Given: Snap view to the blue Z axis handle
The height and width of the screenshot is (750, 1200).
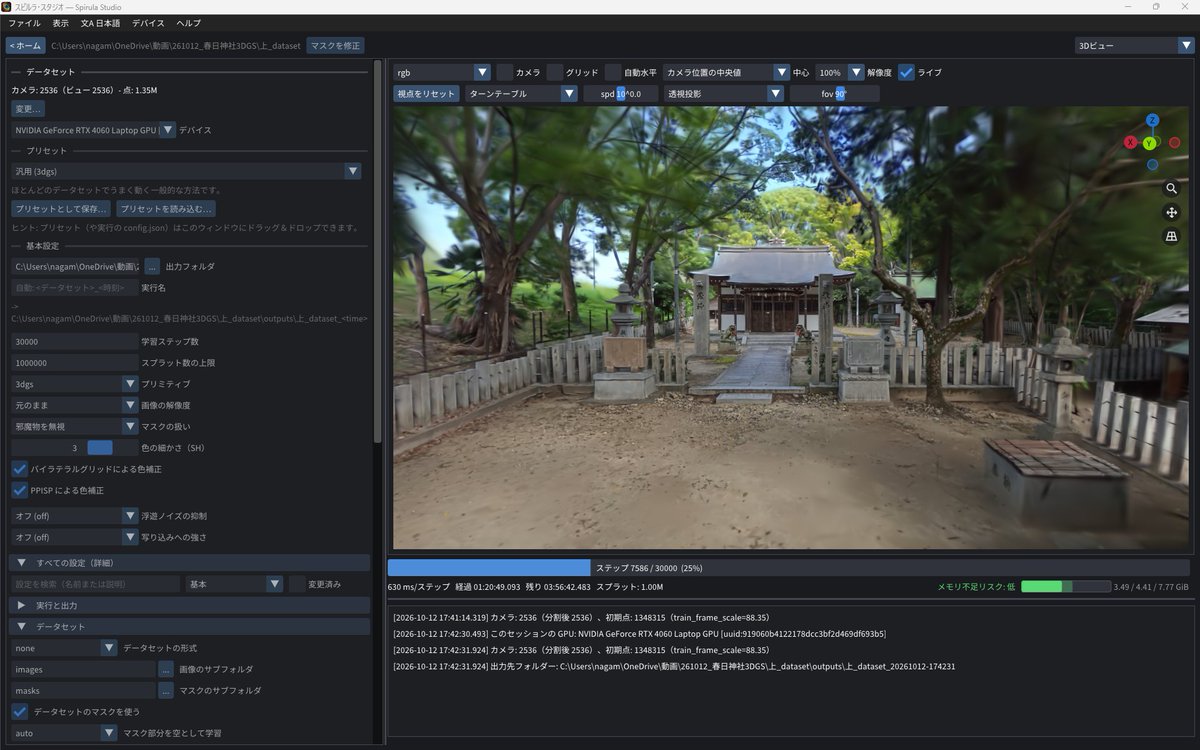Looking at the screenshot, I should [1152, 120].
